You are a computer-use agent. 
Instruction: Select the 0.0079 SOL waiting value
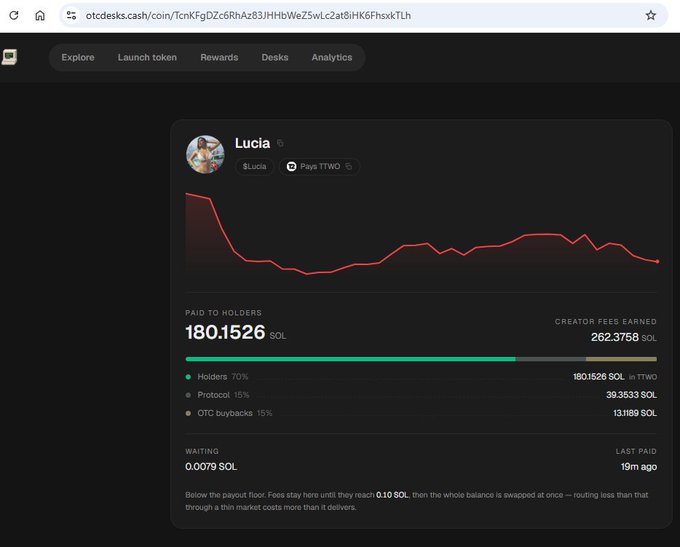tap(211, 467)
